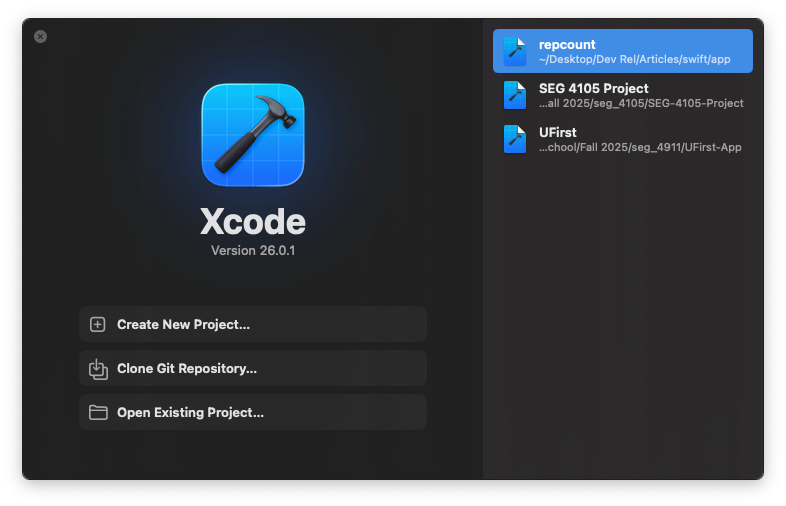Click the Xcode title text

[x=253, y=221]
